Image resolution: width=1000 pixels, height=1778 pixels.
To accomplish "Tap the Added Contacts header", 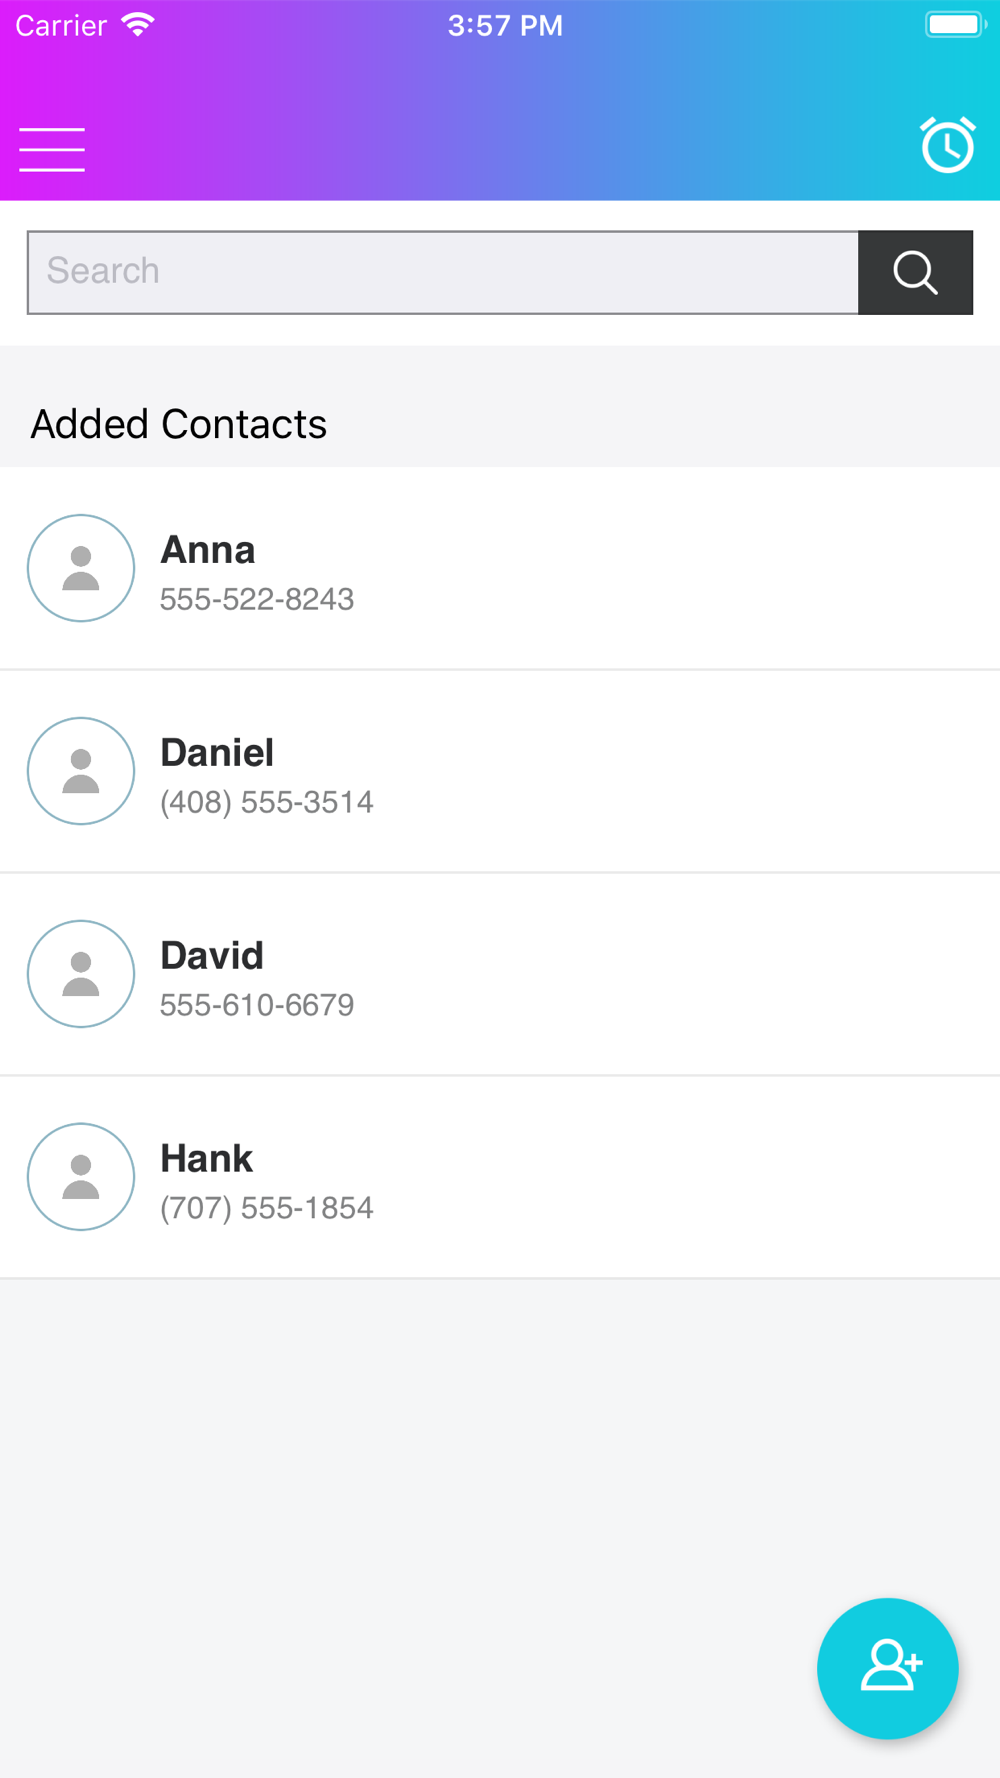I will (x=179, y=424).
